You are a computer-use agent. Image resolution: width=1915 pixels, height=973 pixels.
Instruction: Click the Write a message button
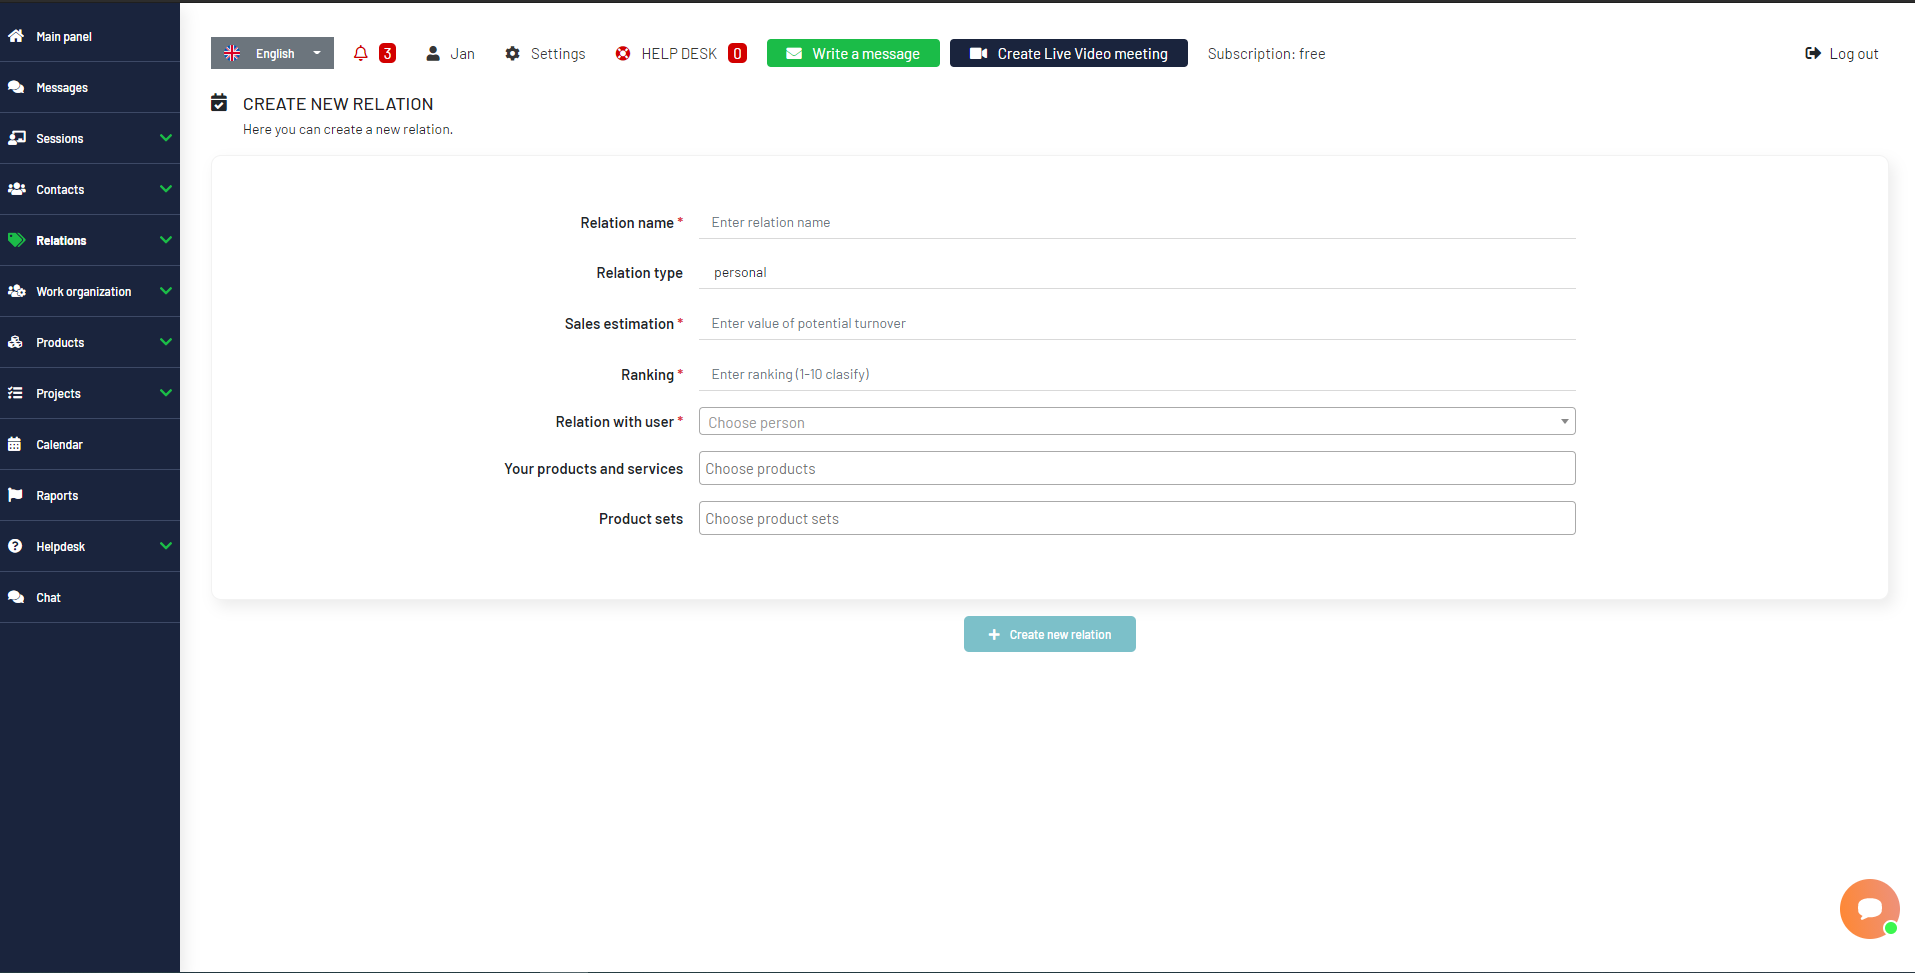[852, 53]
